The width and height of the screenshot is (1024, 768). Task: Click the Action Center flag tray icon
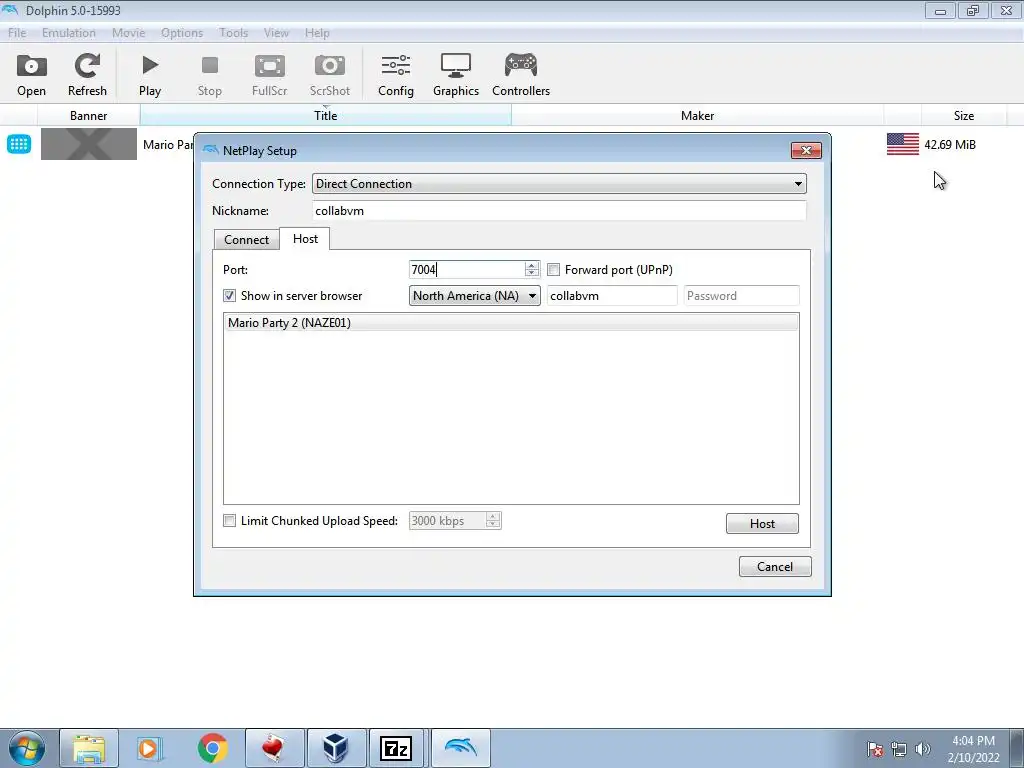click(x=875, y=749)
